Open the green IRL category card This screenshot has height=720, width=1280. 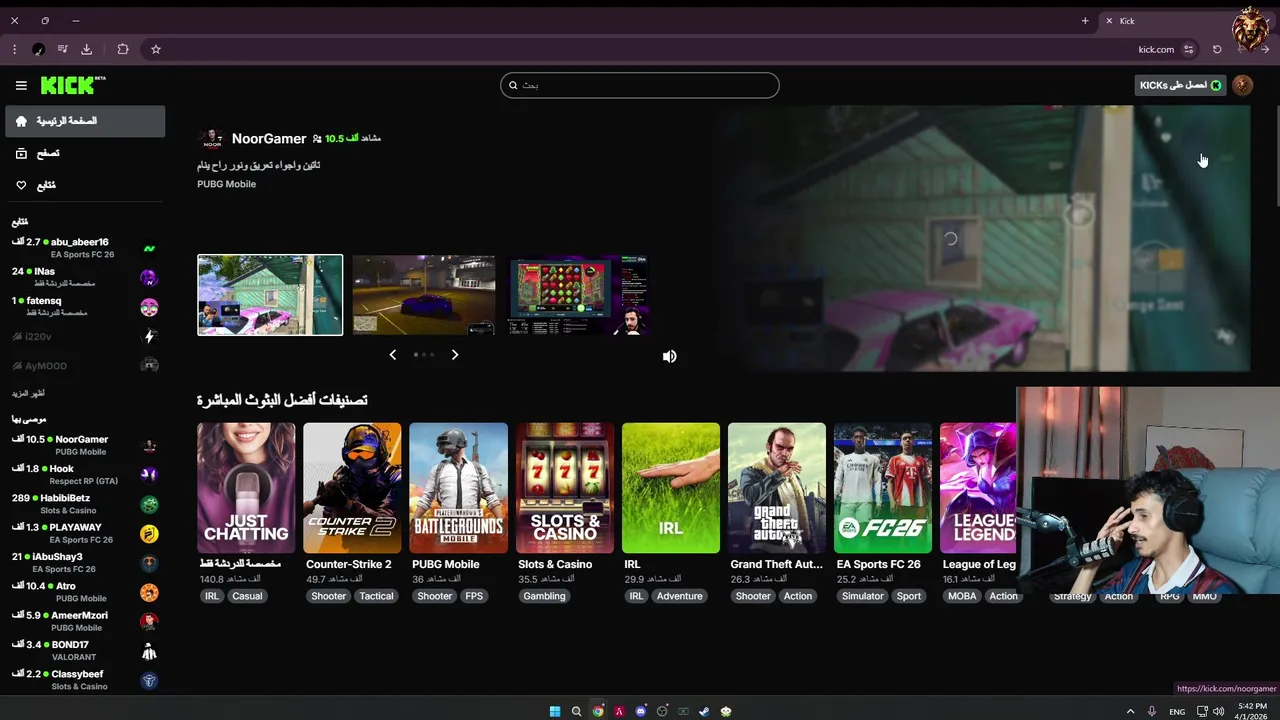click(670, 488)
